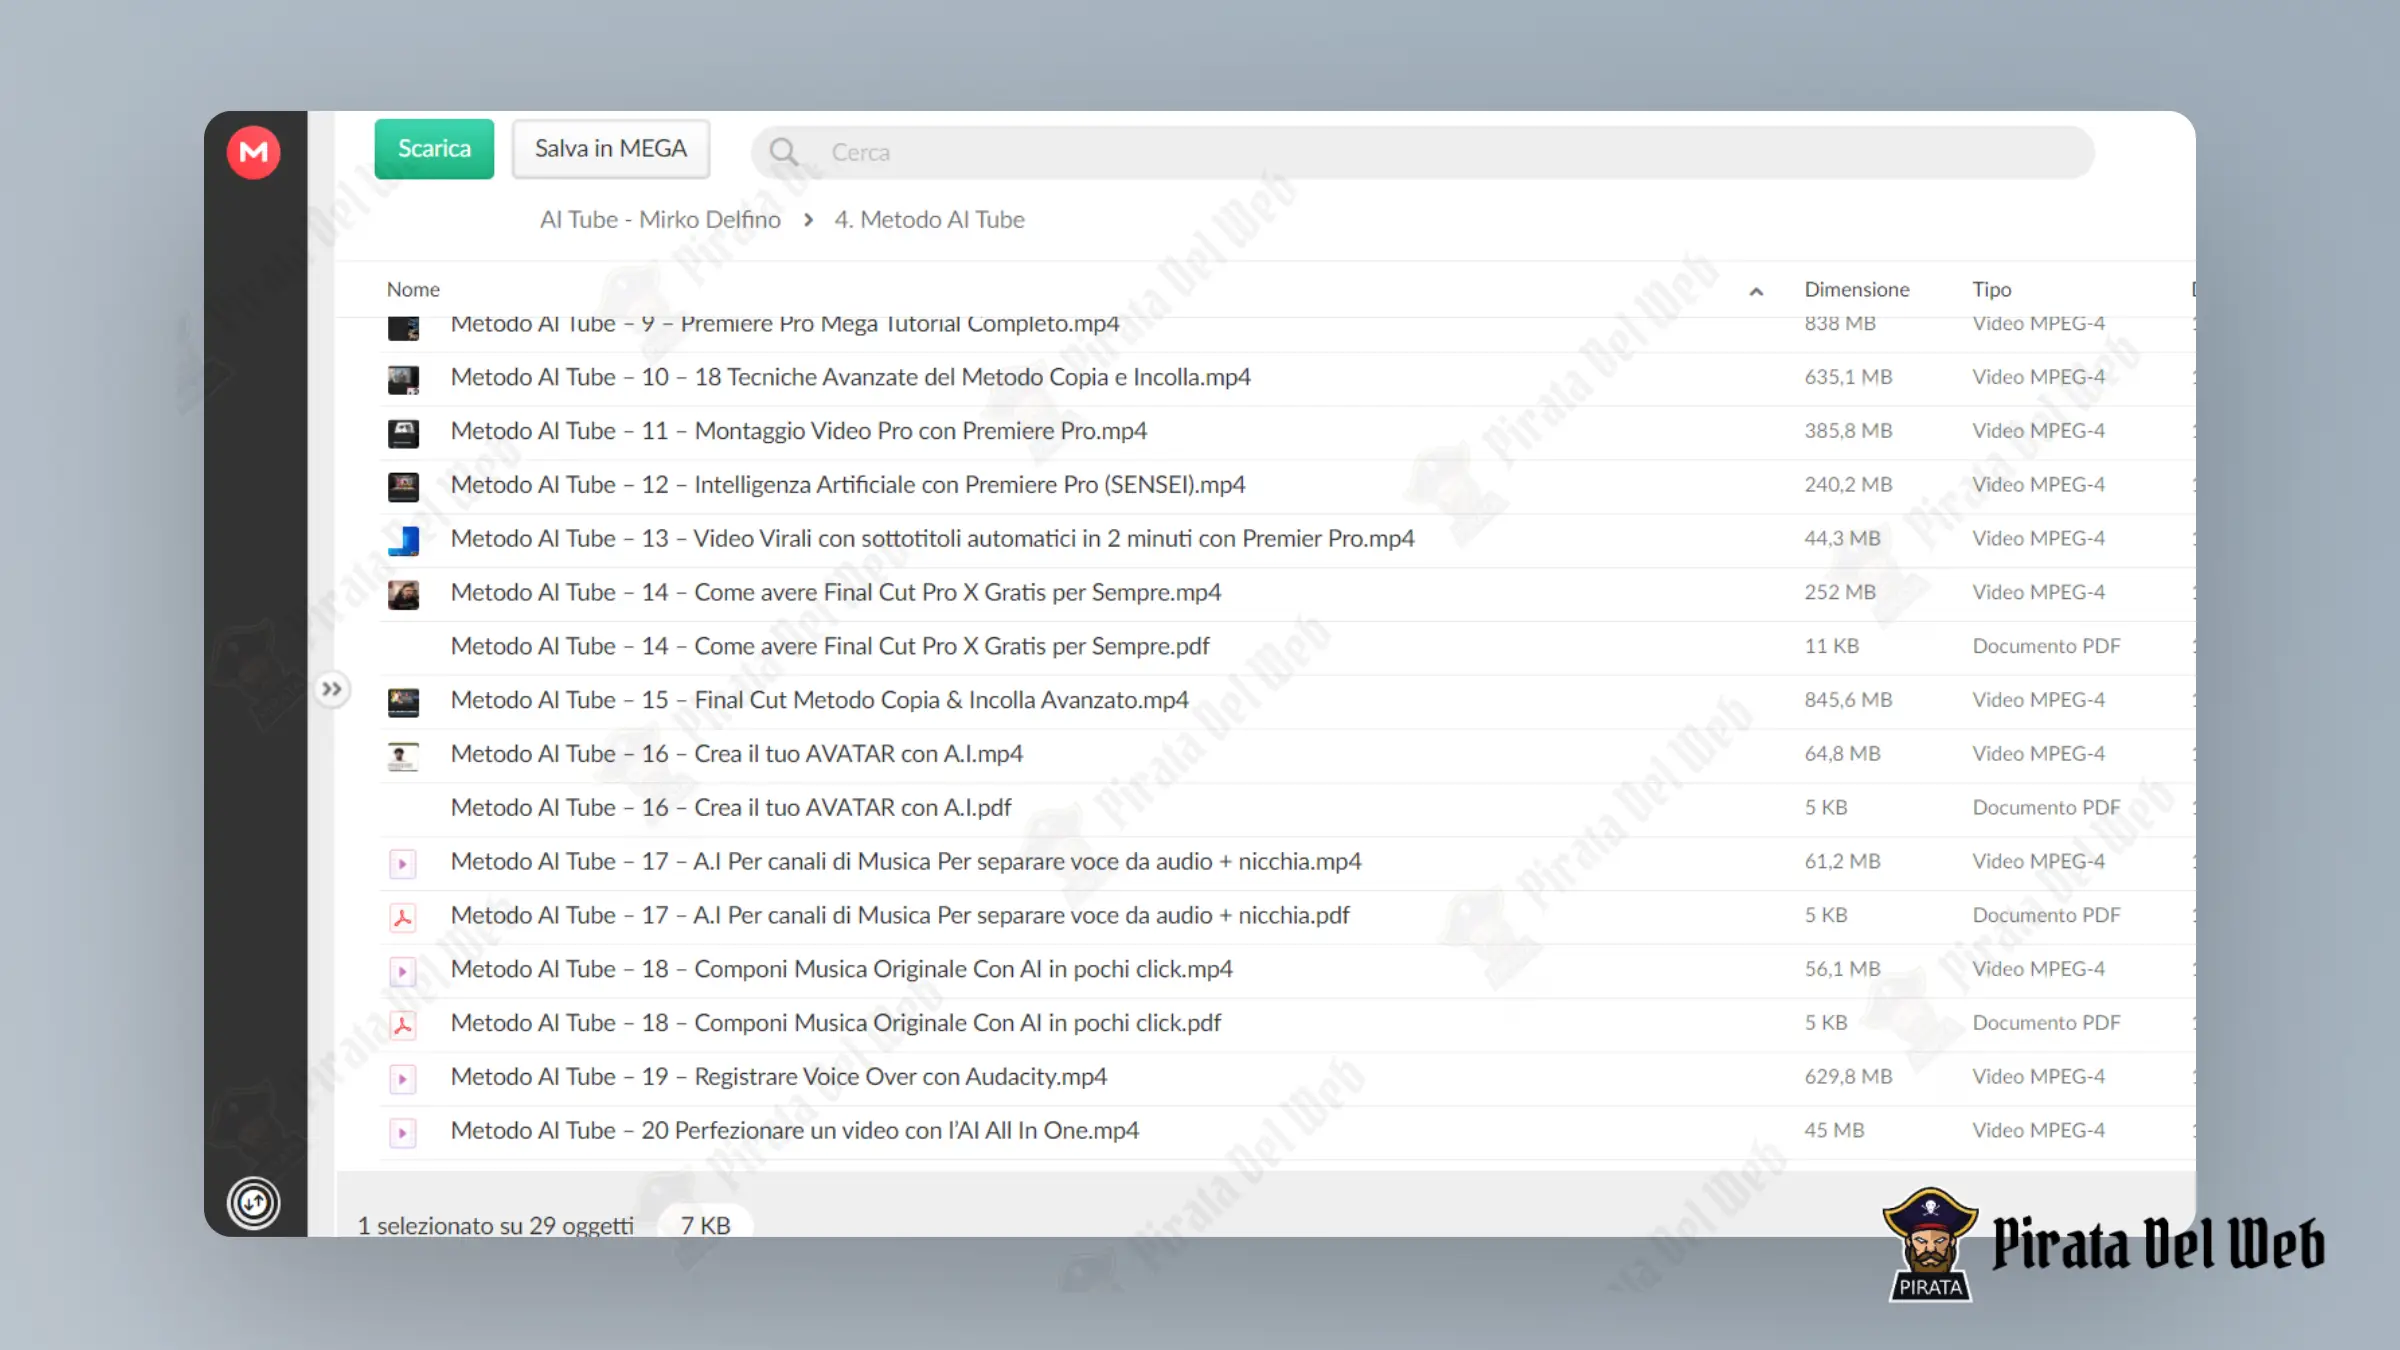Click the red MEGA logo icon

point(253,152)
